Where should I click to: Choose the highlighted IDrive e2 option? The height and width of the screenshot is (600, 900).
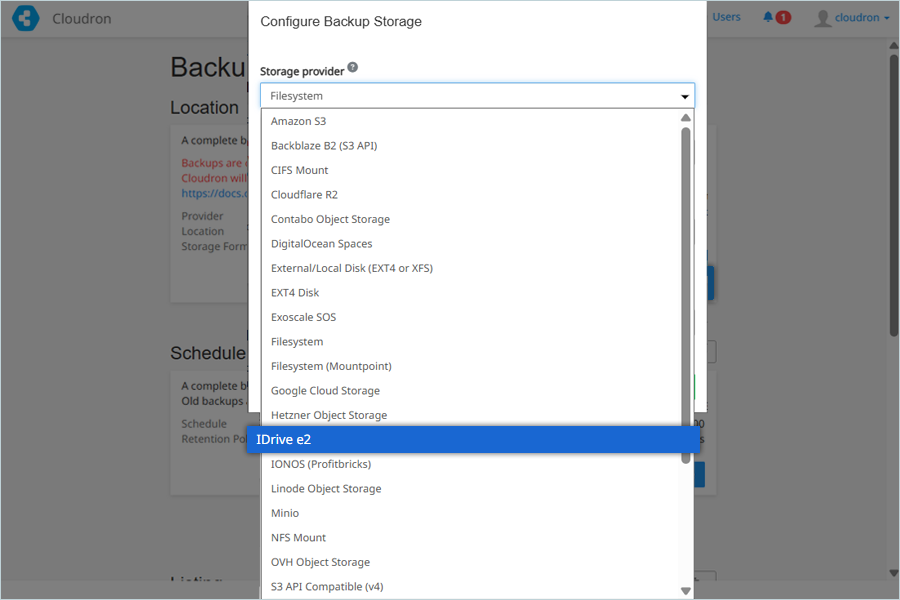click(x=474, y=440)
